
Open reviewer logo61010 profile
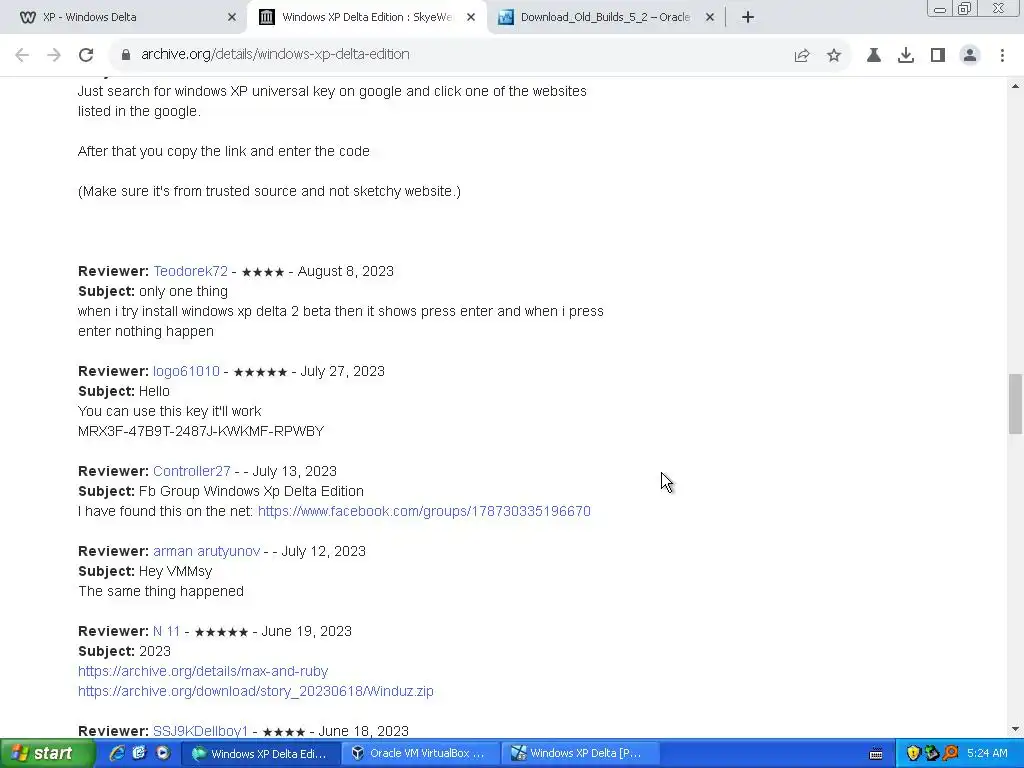[x=186, y=371]
